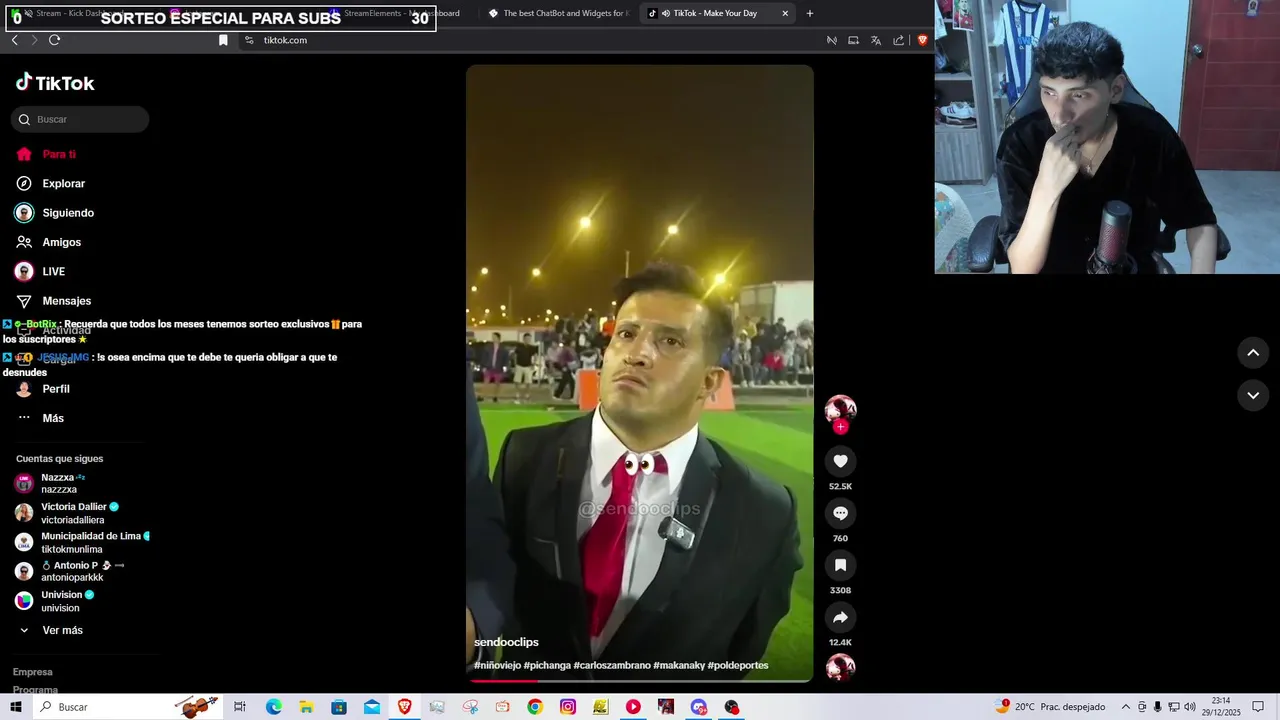
Task: Open Microsoft Store from the taskbar
Action: coord(339,707)
